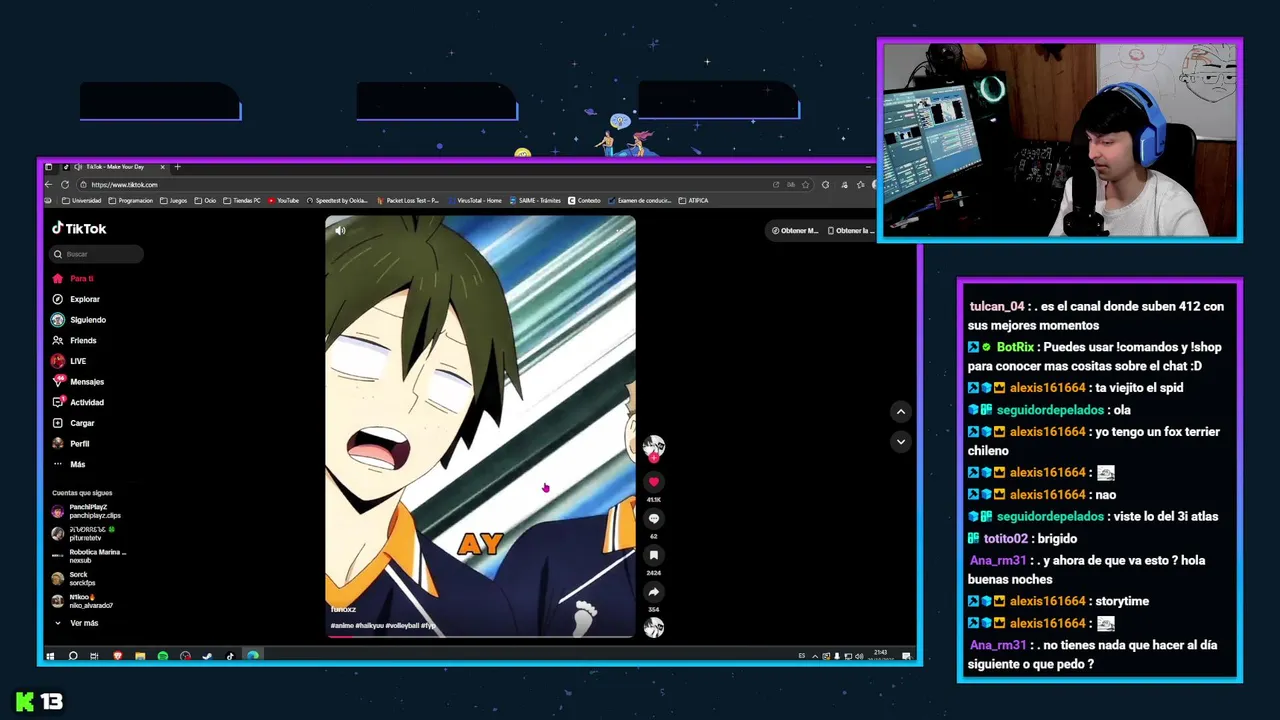1280x720 pixels.
Task: Open the ATIPICA bookmarks folder
Action: click(693, 201)
